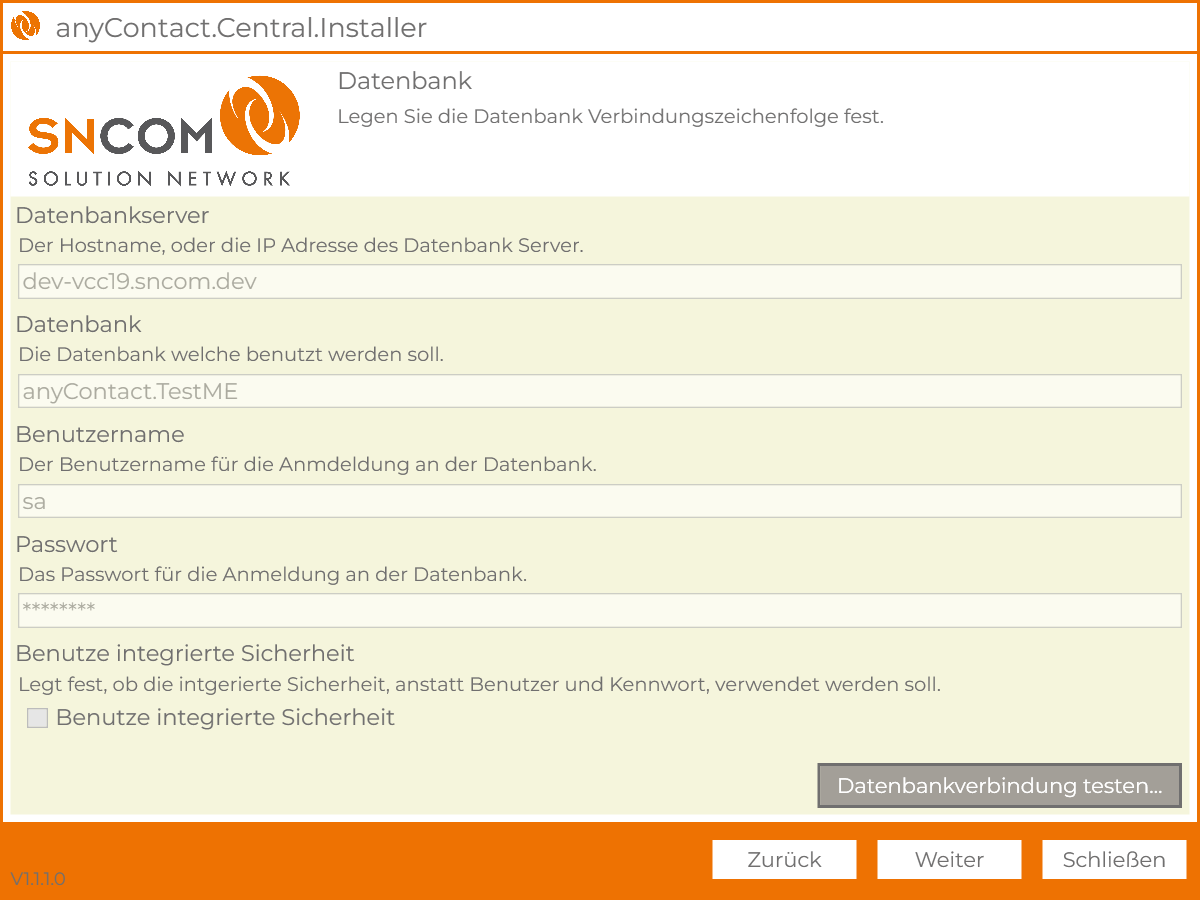
Task: Click the V1.1.1.0 version label
Action: [x=38, y=879]
